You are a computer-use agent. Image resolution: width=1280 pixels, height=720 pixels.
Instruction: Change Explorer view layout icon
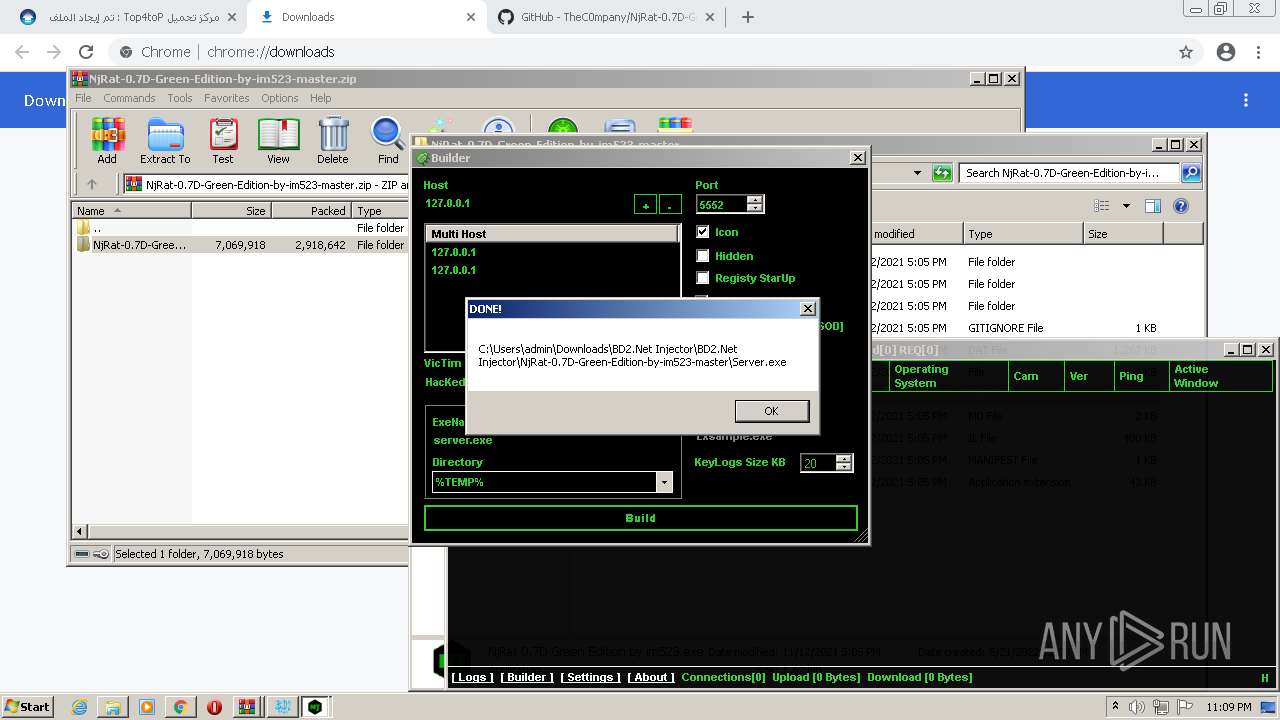(x=1101, y=206)
